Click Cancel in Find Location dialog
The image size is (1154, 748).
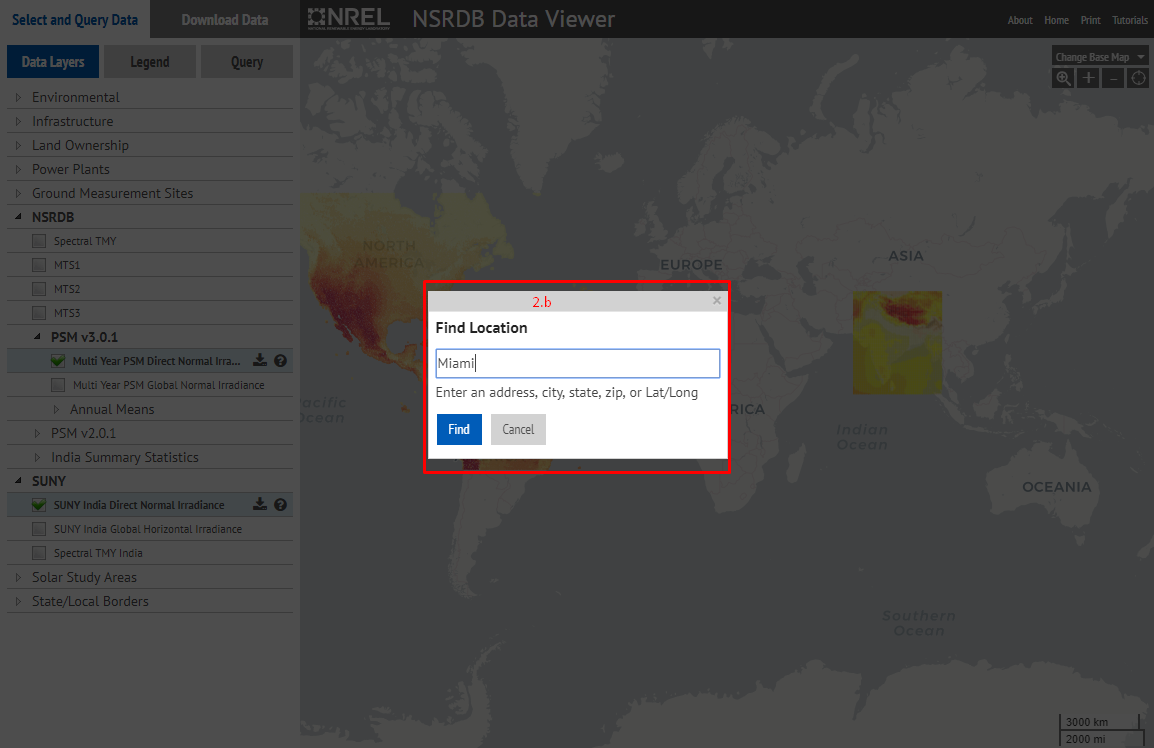point(518,429)
